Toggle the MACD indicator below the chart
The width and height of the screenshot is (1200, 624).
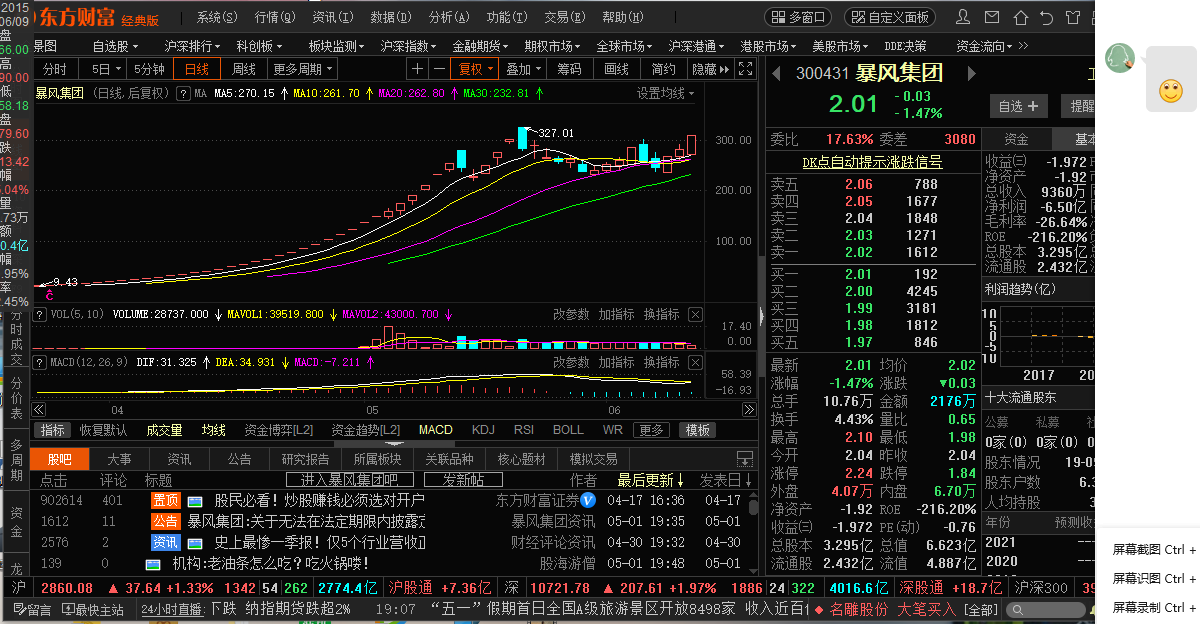(435, 430)
